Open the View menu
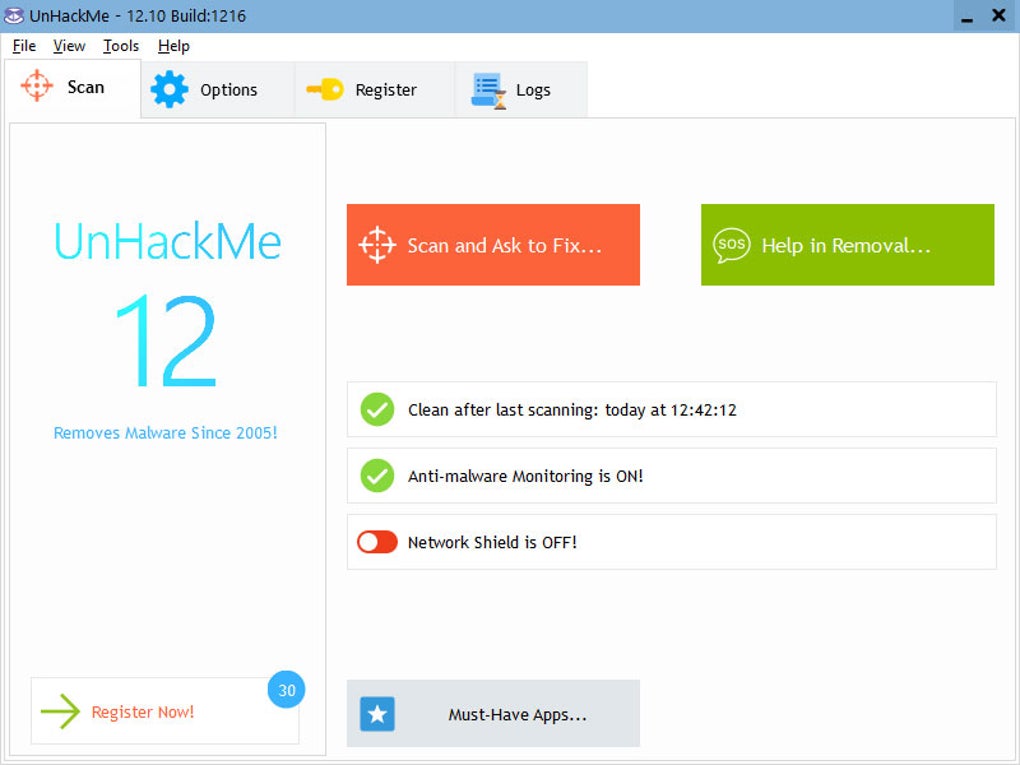1020x765 pixels. pos(69,46)
